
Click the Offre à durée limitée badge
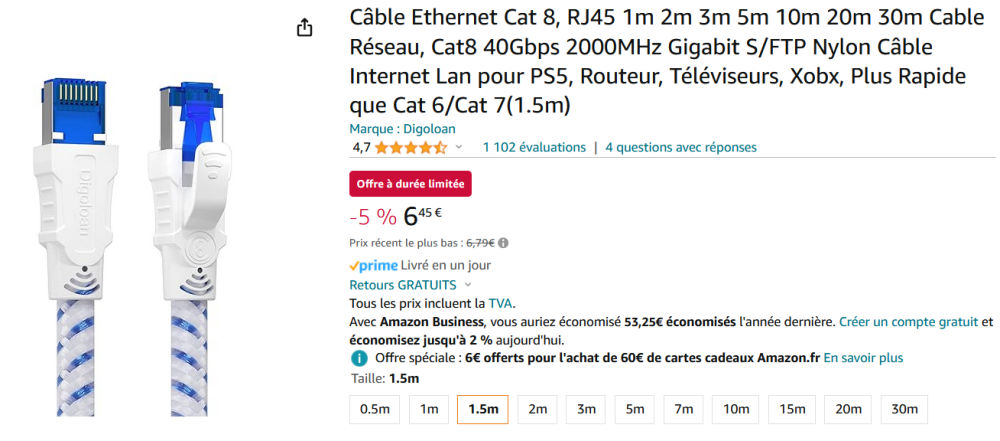(410, 184)
